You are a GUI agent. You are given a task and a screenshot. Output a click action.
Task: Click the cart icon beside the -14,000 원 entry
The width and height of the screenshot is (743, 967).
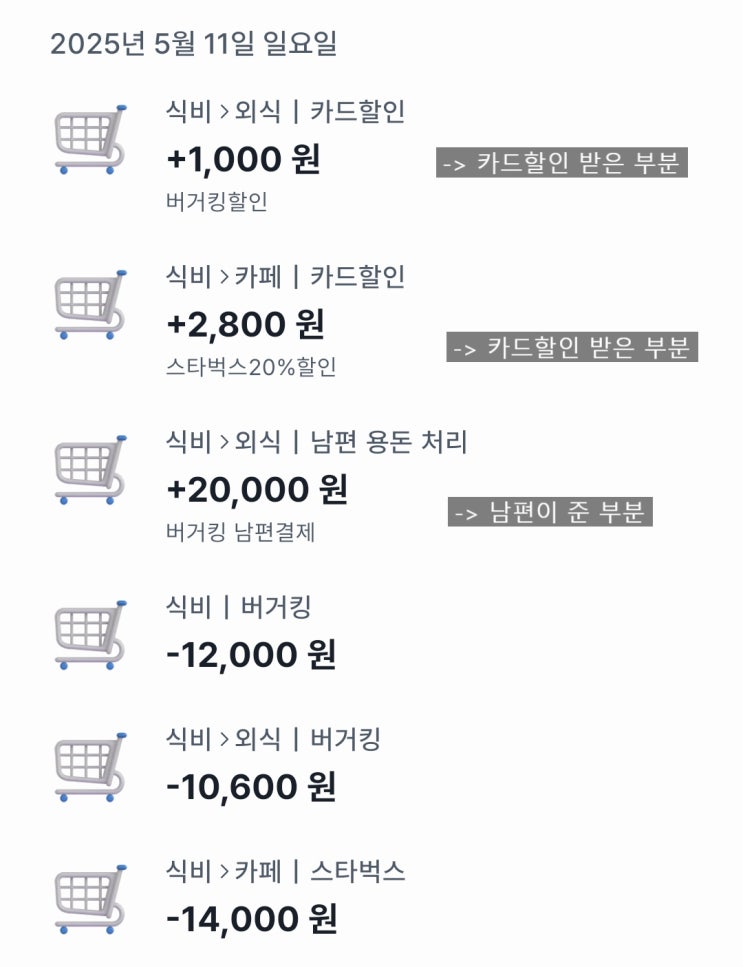90,900
